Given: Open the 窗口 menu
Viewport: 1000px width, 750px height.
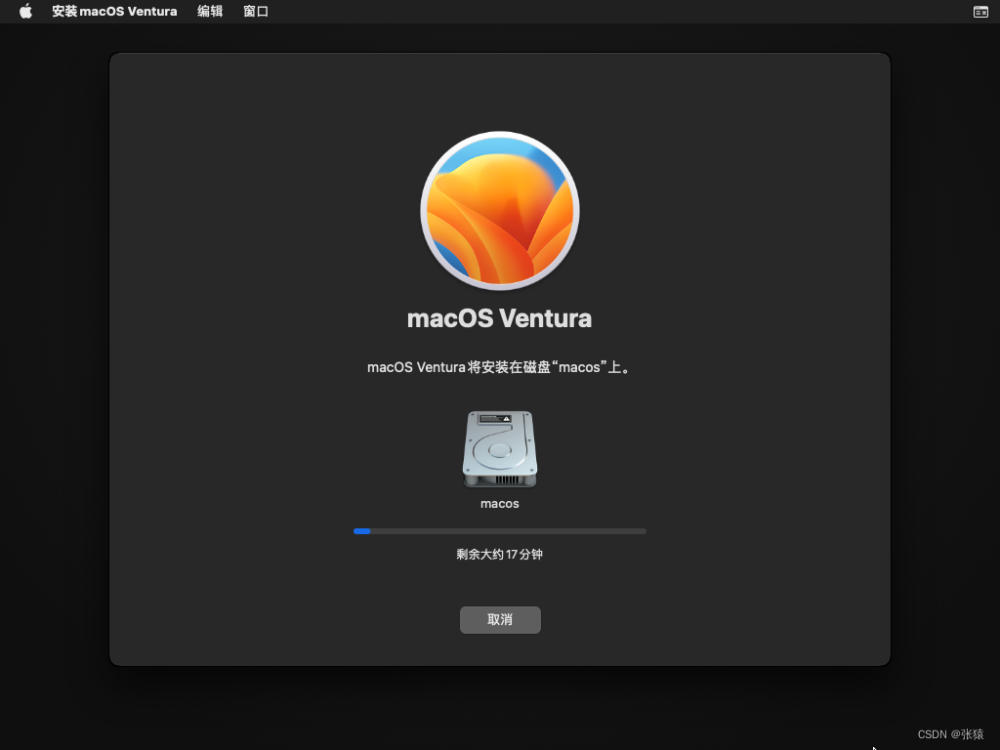Looking at the screenshot, I should [256, 11].
